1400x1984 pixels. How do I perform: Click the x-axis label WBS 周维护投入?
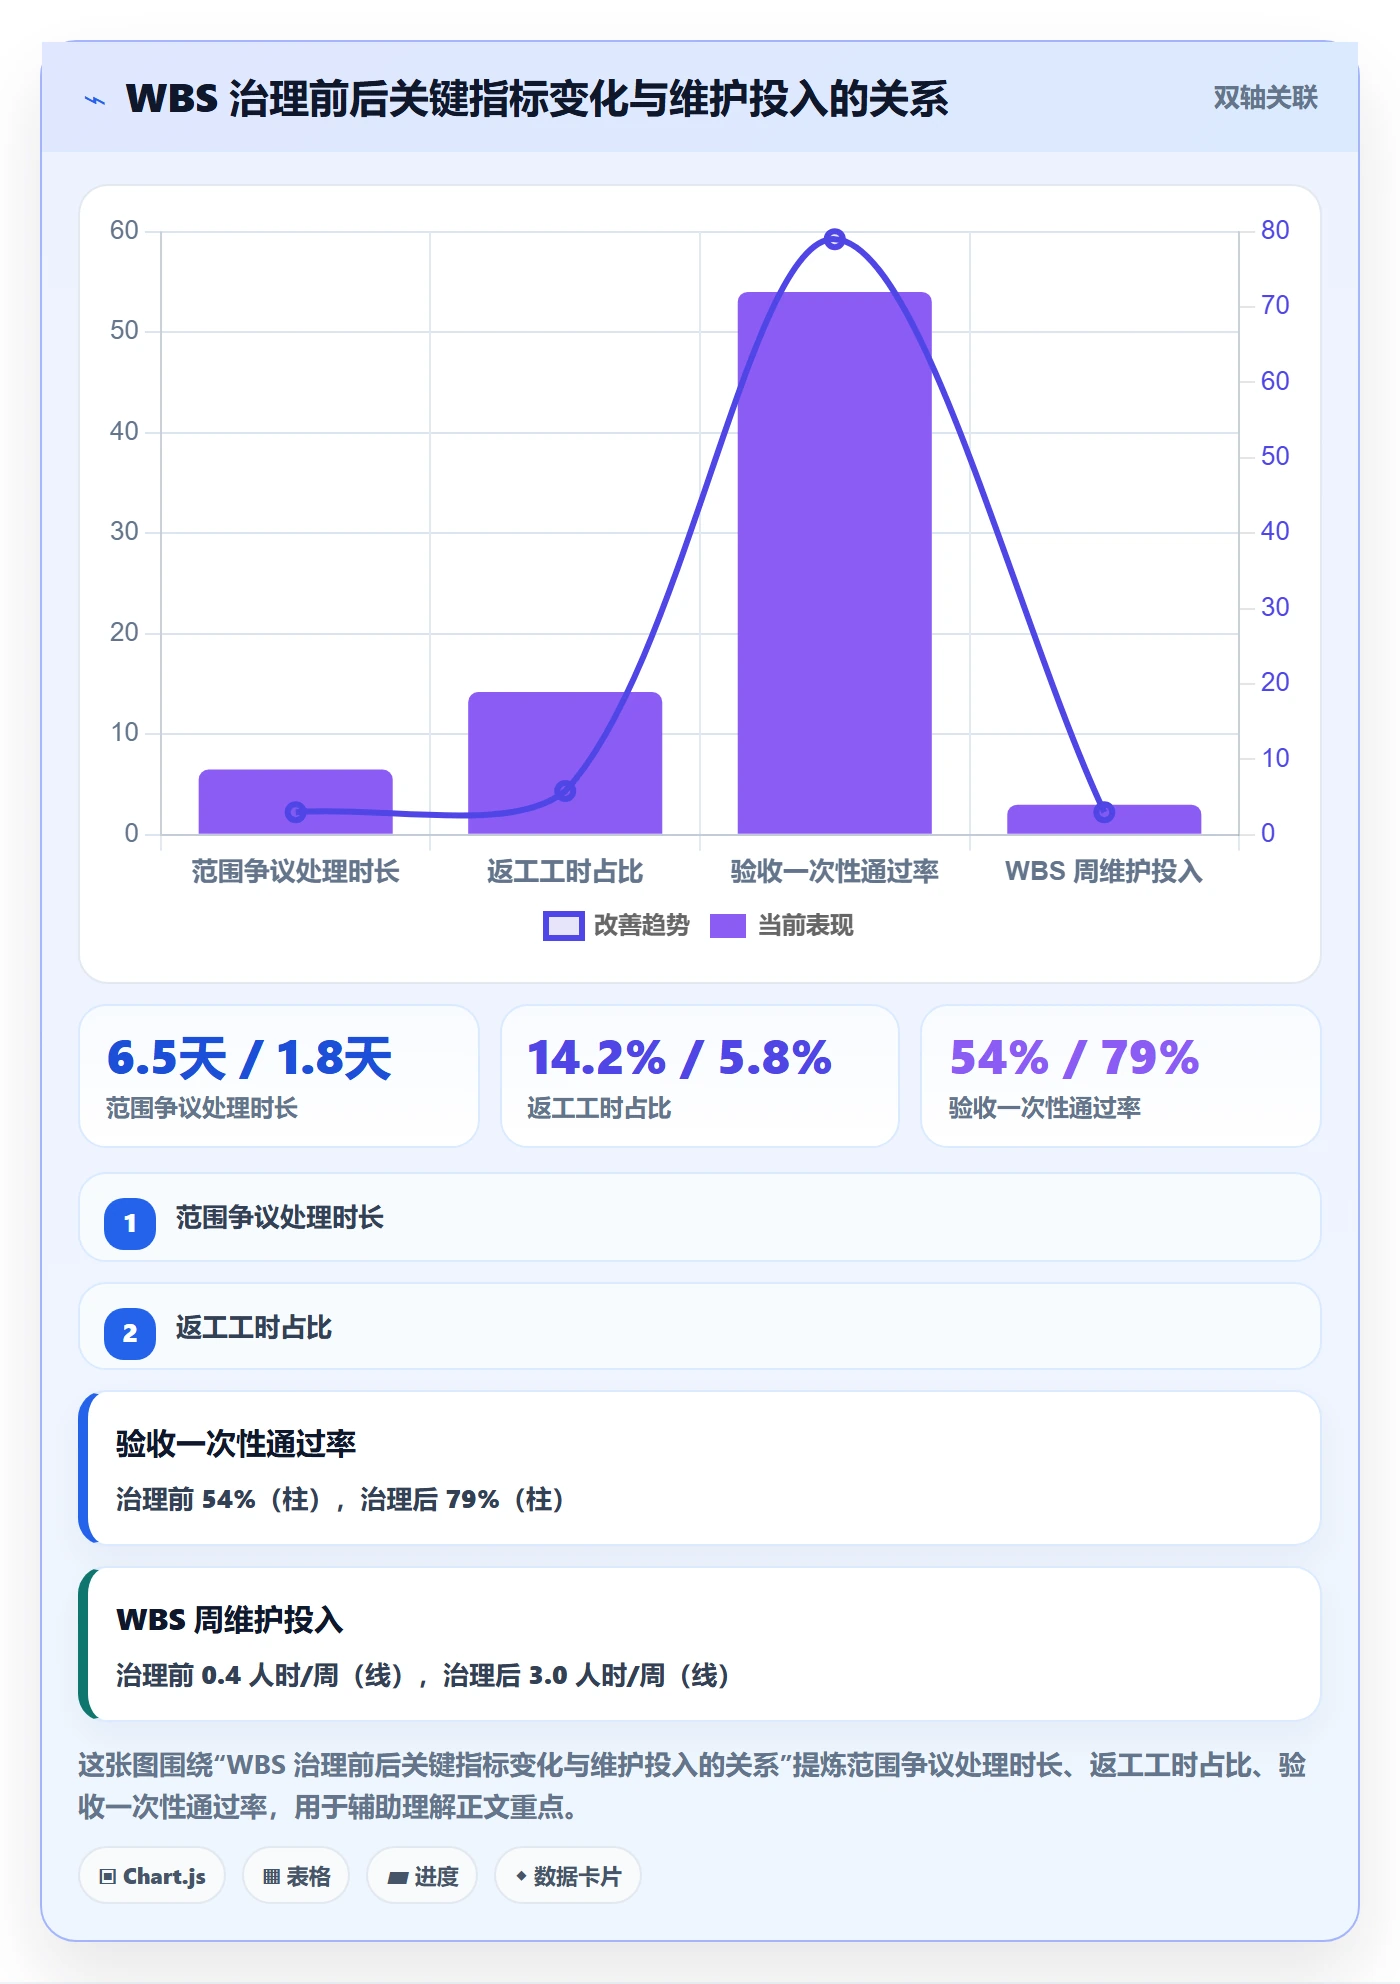pyautogui.click(x=1104, y=872)
